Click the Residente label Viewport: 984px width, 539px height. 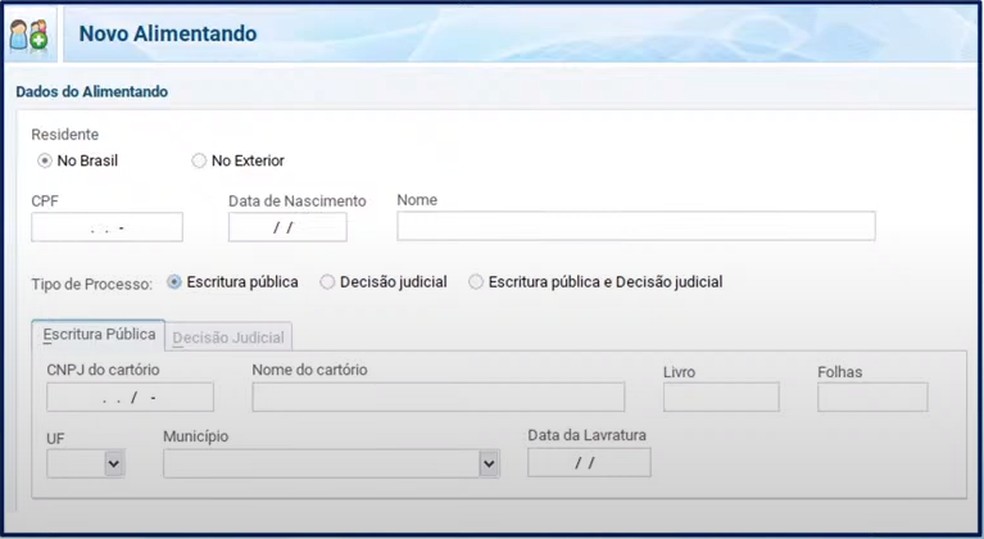[x=65, y=134]
